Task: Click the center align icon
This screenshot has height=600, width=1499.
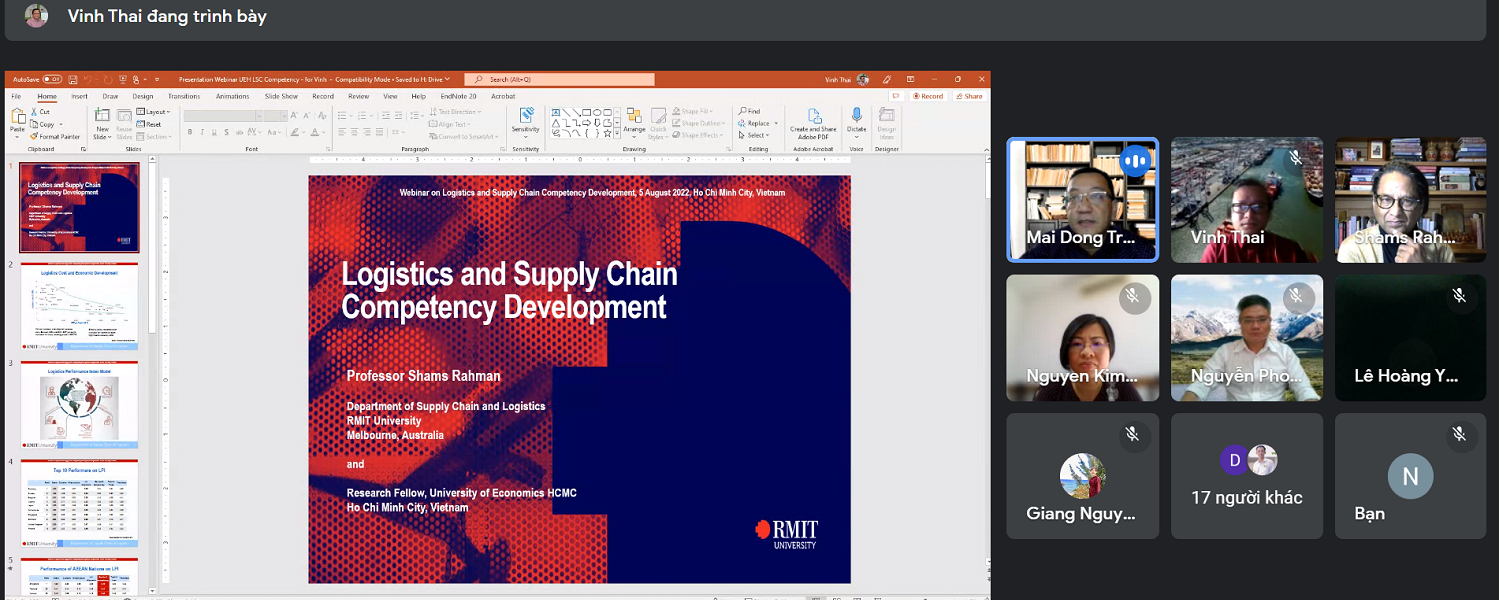Action: [355, 132]
